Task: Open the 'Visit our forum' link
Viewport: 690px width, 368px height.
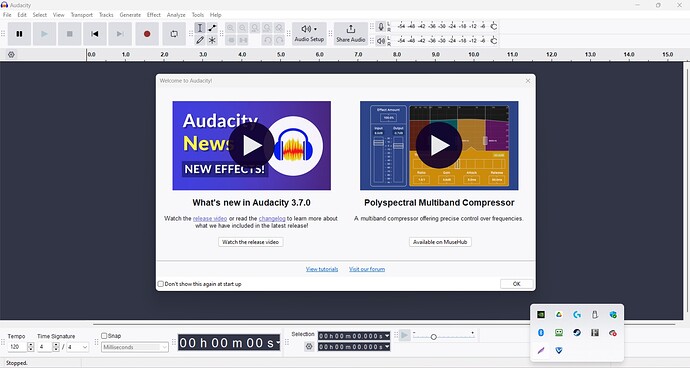Action: tap(367, 269)
